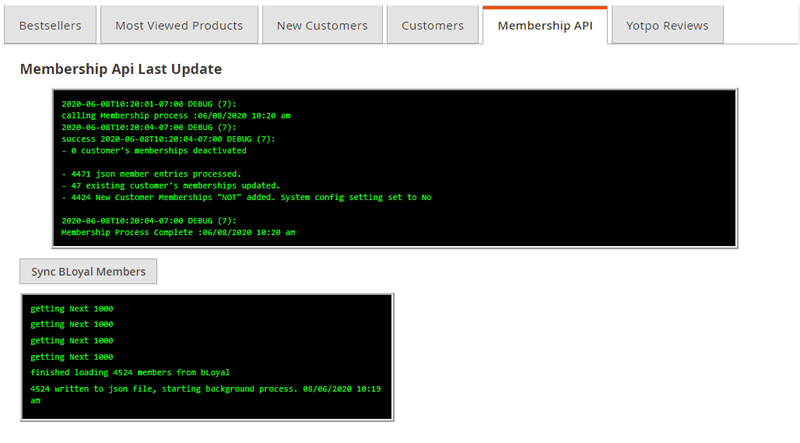The height and width of the screenshot is (443, 800).
Task: Click the first 'getting Next 1000' line
Action: coord(72,308)
